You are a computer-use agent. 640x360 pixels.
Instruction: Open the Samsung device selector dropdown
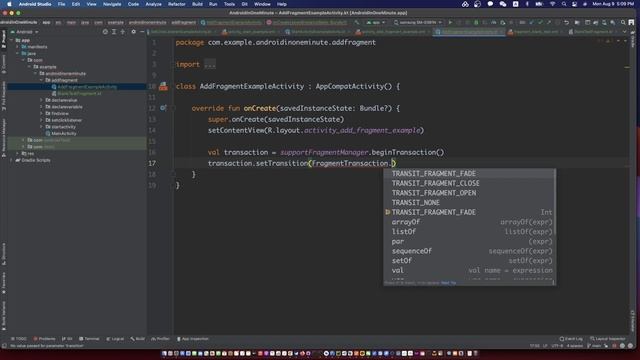[x=418, y=22]
